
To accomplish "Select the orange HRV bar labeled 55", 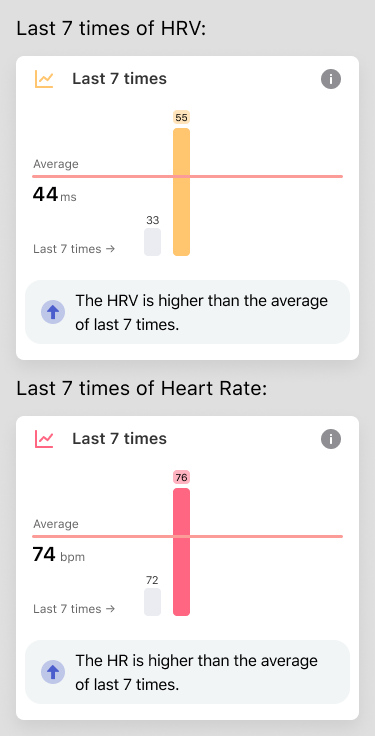I will coord(182,192).
